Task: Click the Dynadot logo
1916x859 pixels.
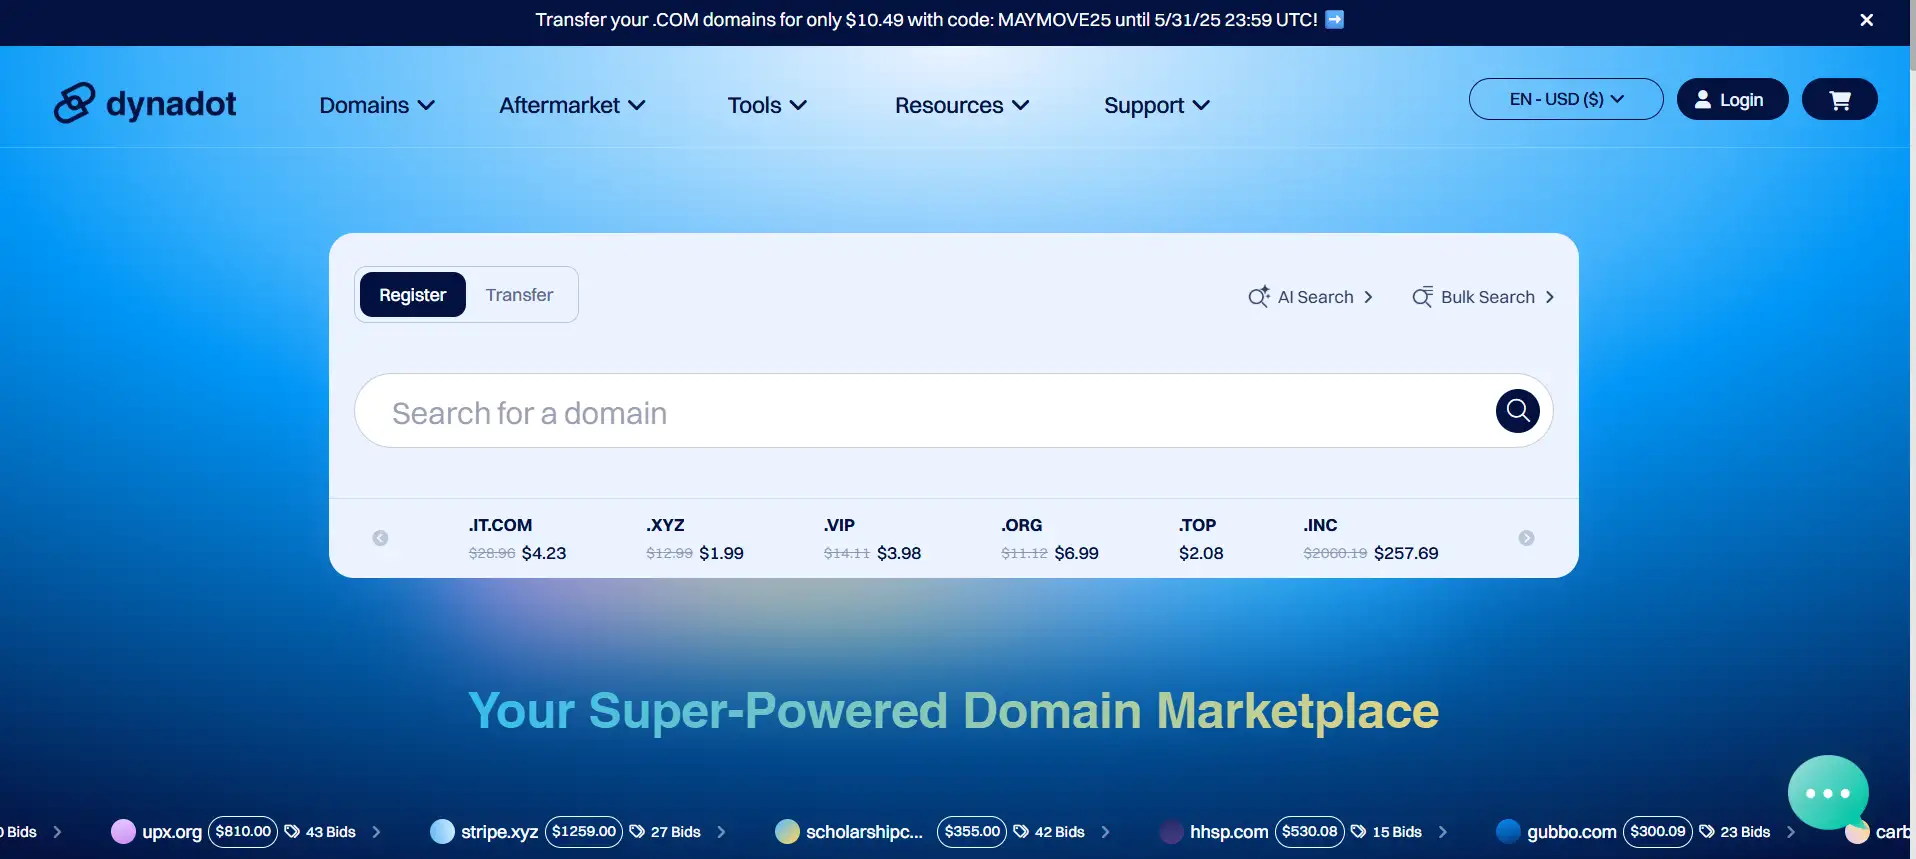Action: coord(145,103)
